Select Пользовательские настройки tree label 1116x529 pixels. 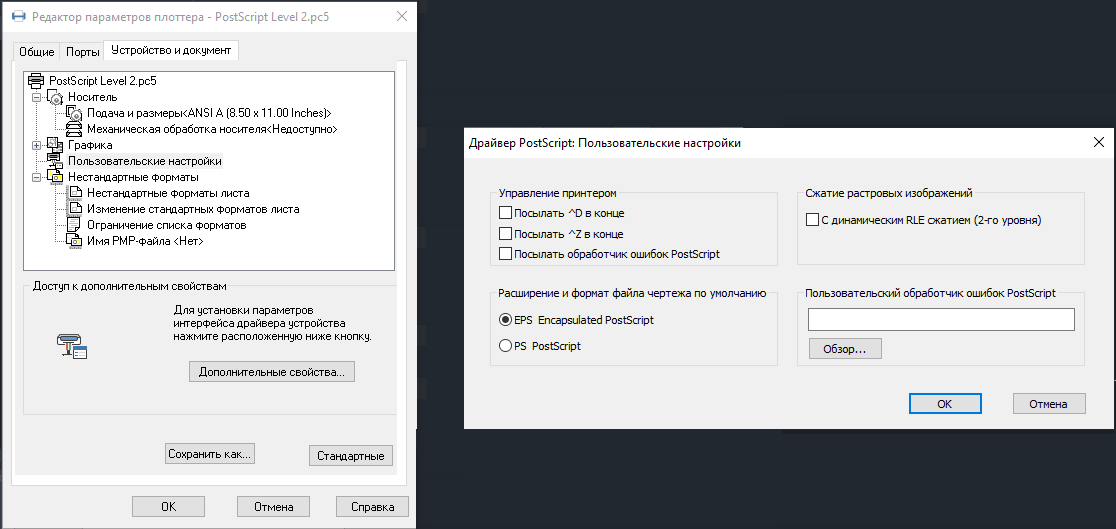[144, 161]
